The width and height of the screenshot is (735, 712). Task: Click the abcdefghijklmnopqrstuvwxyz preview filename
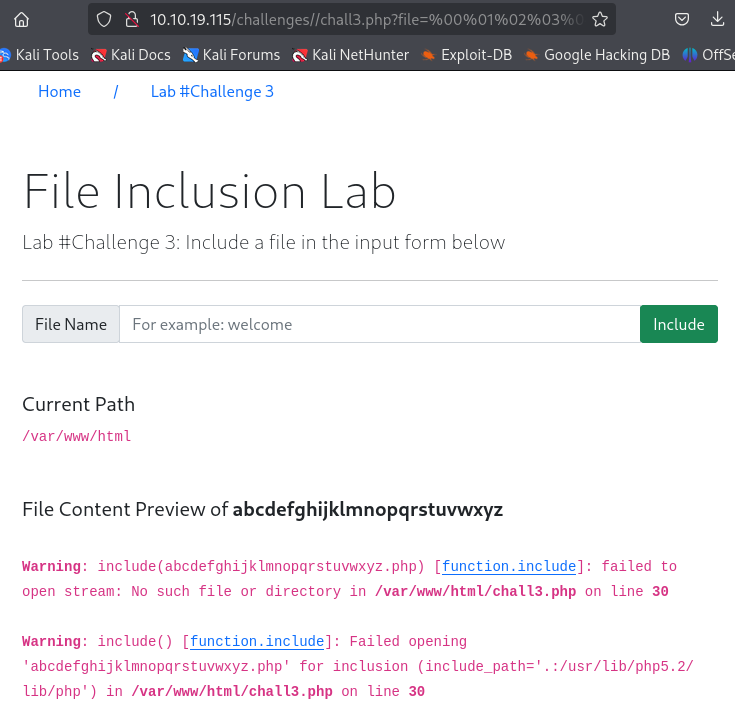tap(368, 510)
